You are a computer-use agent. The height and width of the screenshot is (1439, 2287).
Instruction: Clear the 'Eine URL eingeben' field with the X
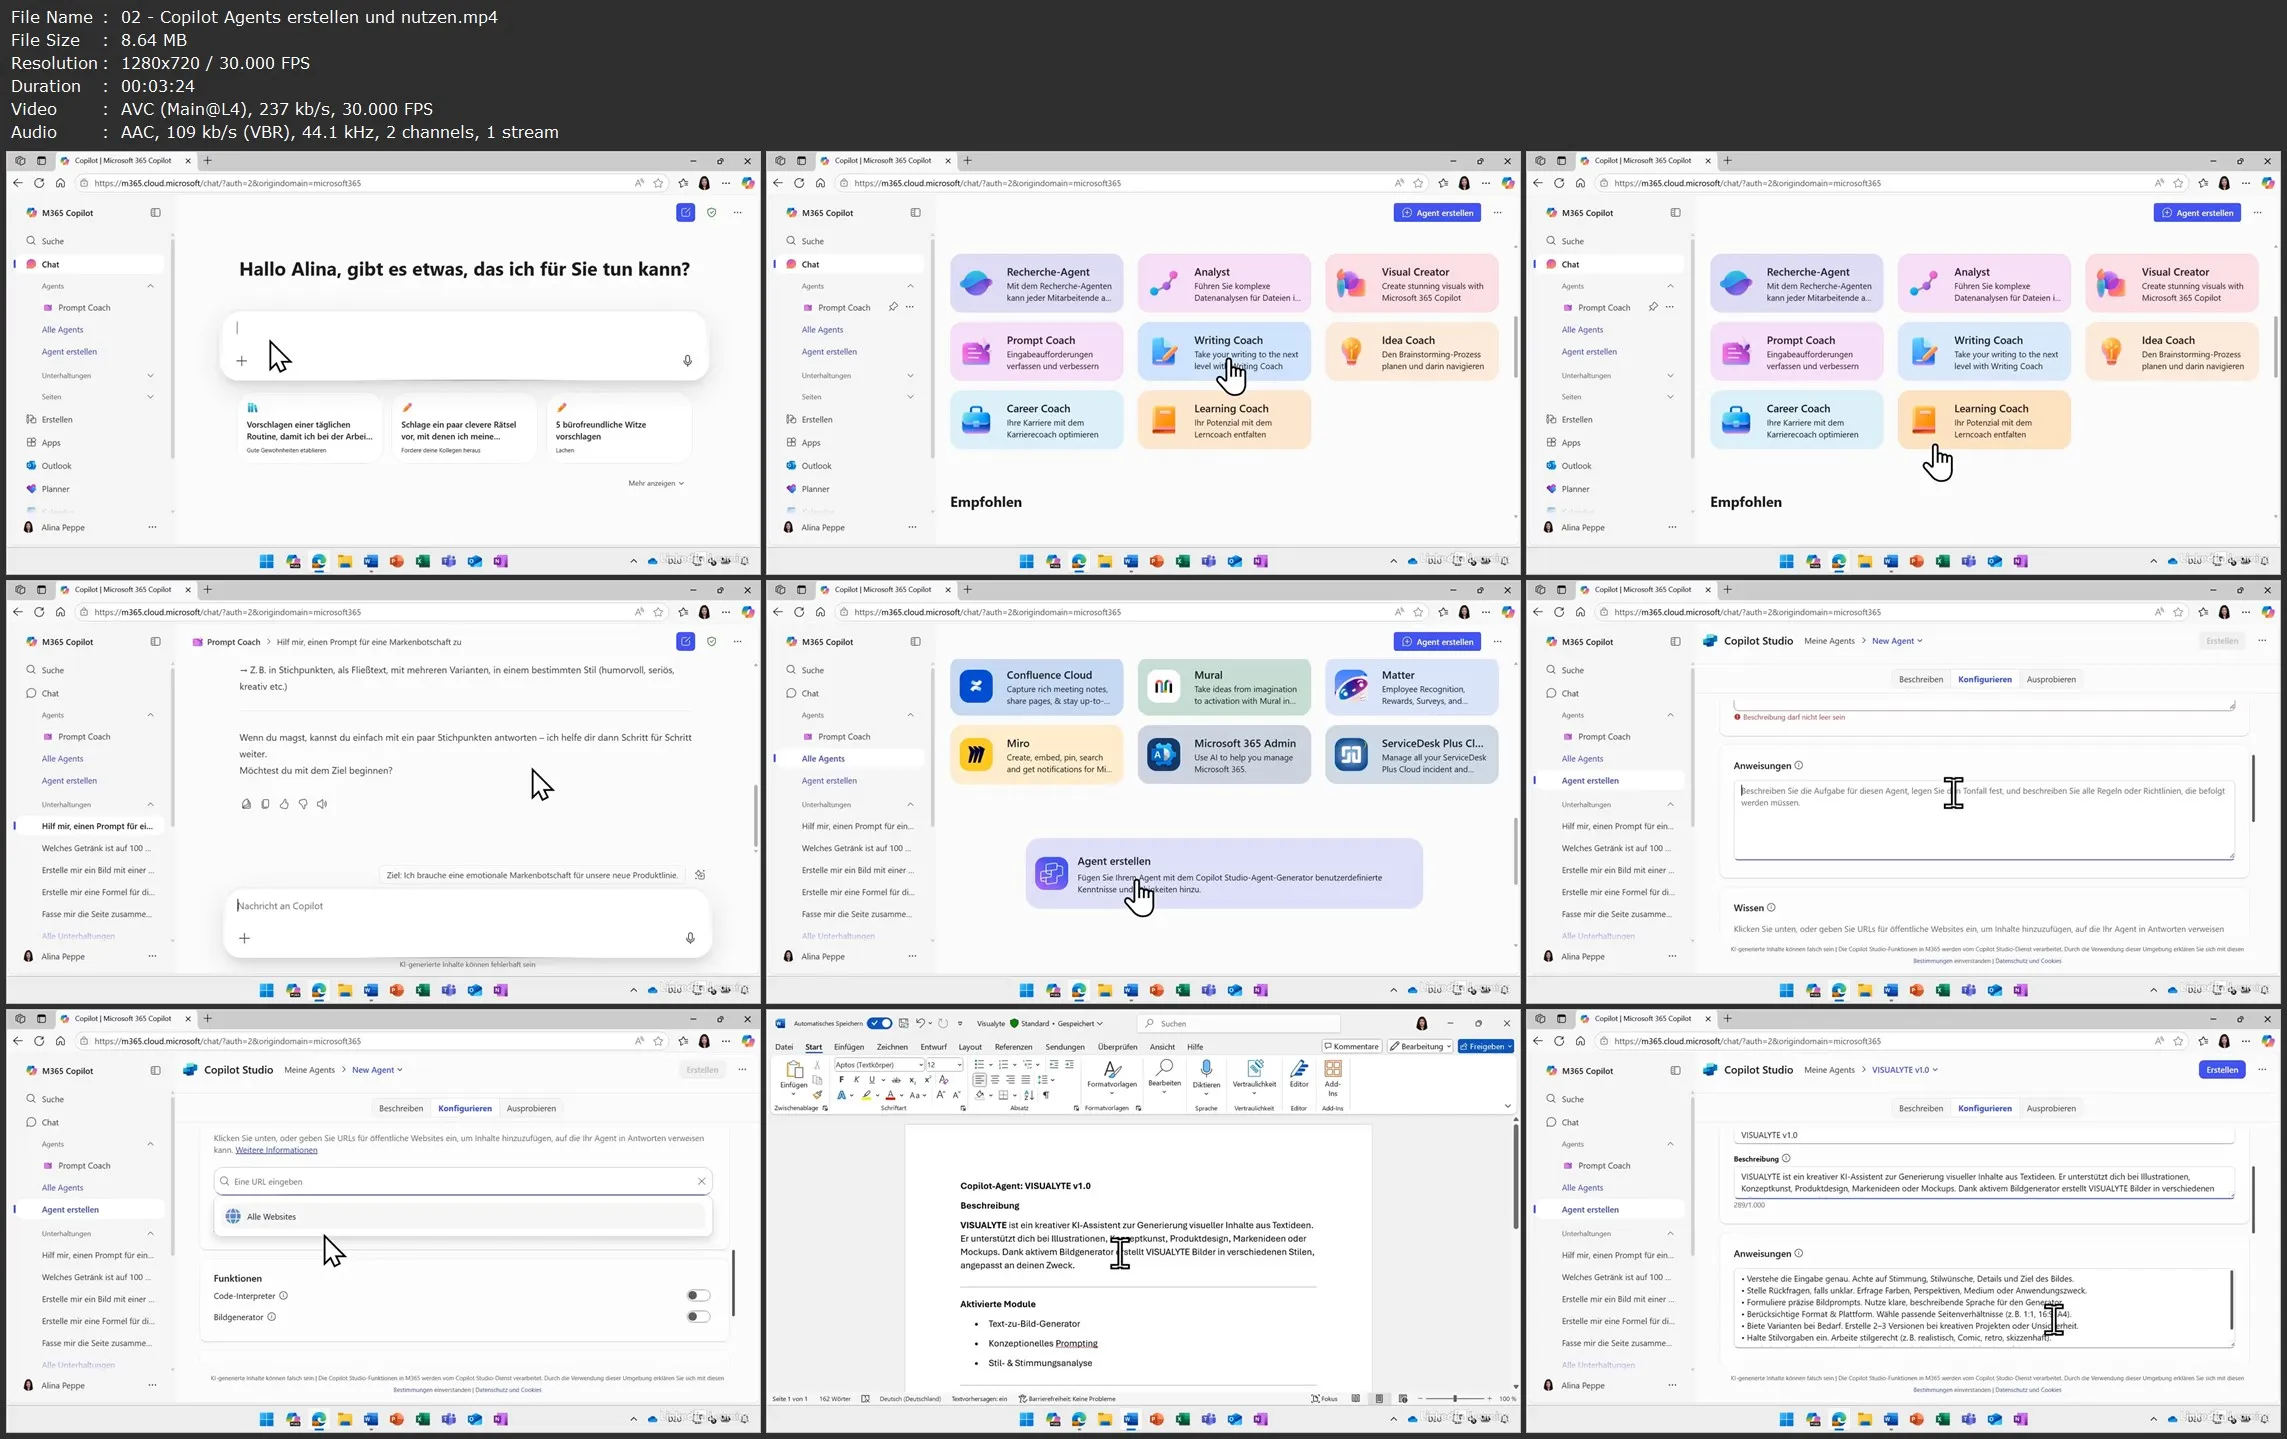(702, 1181)
